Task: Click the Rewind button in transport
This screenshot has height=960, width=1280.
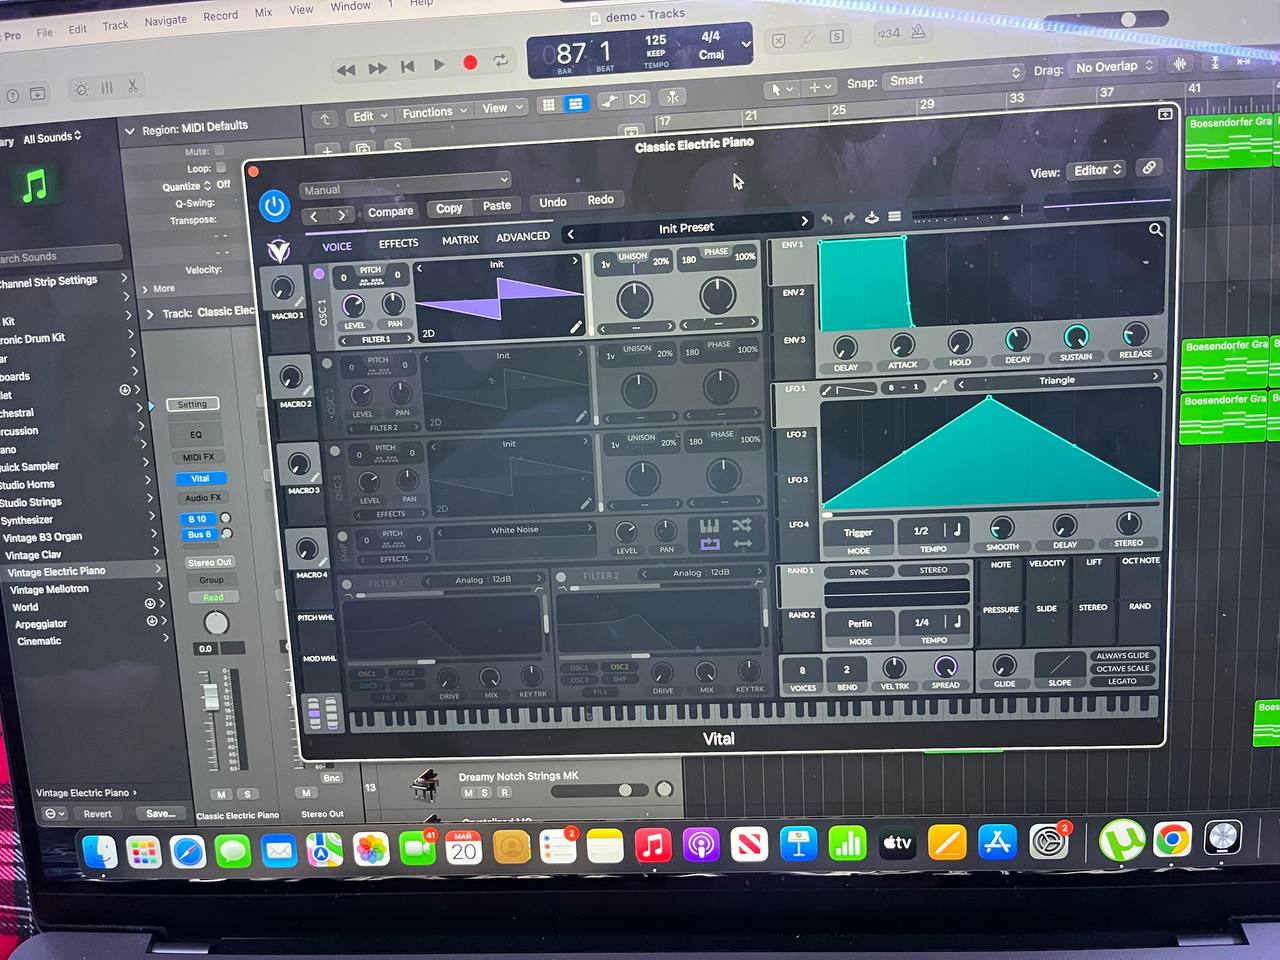Action: [346, 70]
